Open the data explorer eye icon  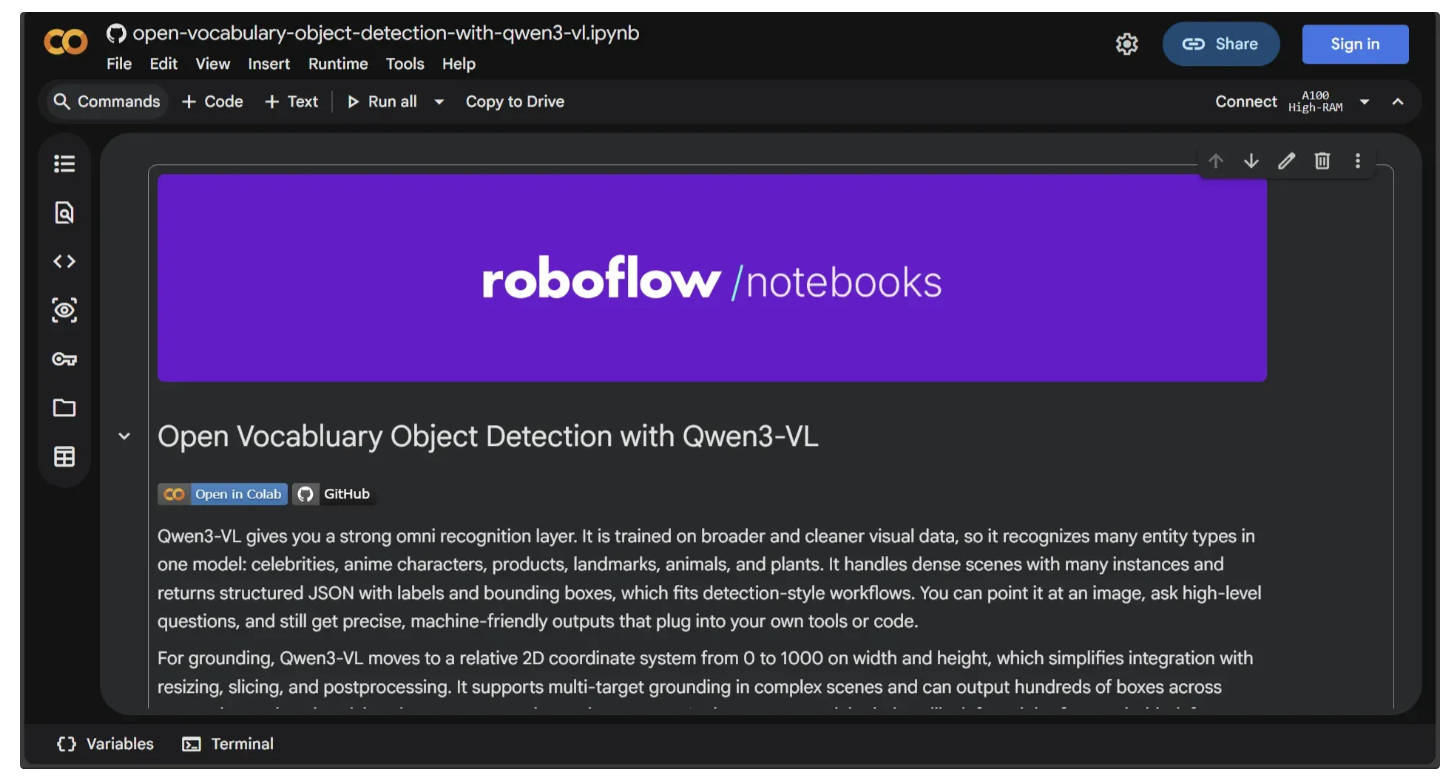pyautogui.click(x=64, y=310)
